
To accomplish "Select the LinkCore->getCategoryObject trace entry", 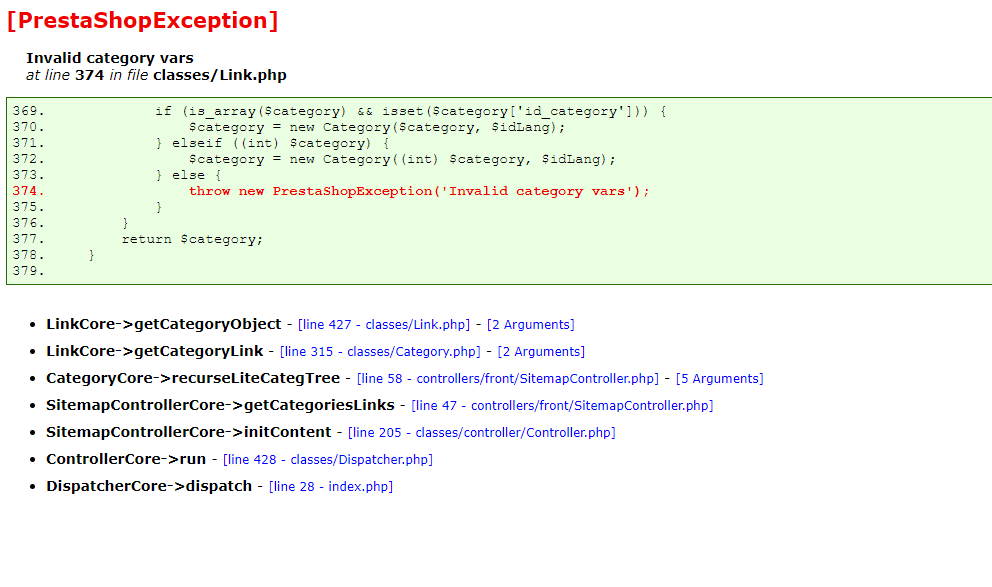I will pyautogui.click(x=163, y=324).
